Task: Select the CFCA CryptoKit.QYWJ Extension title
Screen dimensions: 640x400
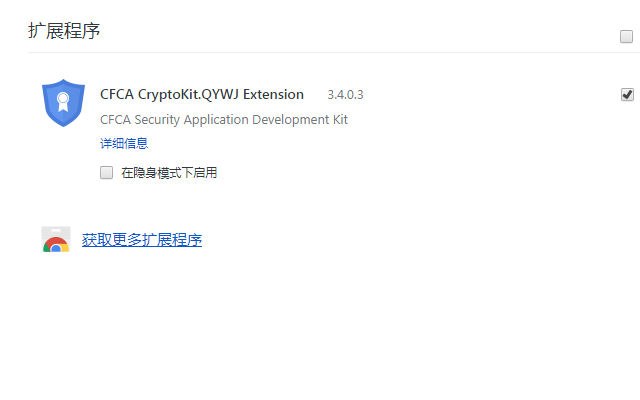Action: coord(202,94)
